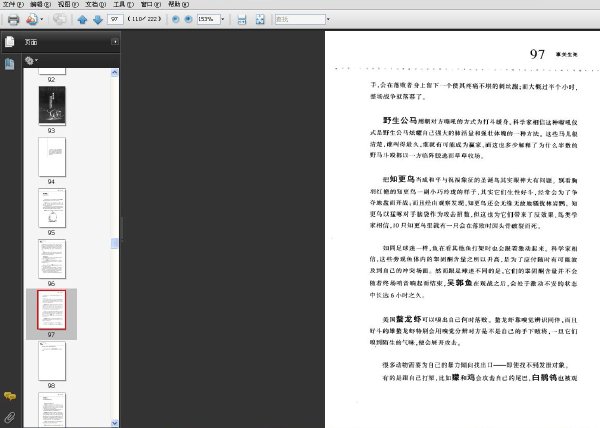600x428 pixels.
Task: Open the 工具 (Tools) menu
Action: tap(123, 4)
